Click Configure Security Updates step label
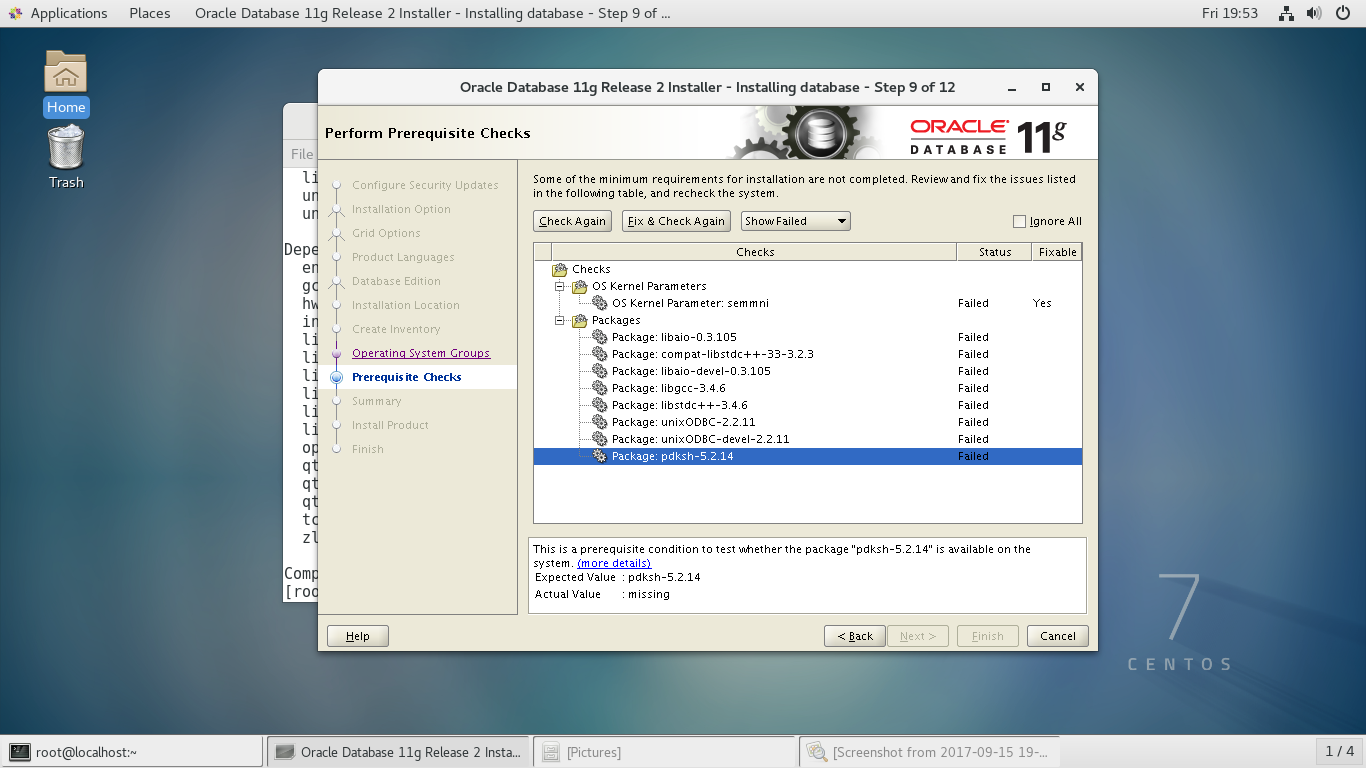The image size is (1366, 768). (425, 185)
